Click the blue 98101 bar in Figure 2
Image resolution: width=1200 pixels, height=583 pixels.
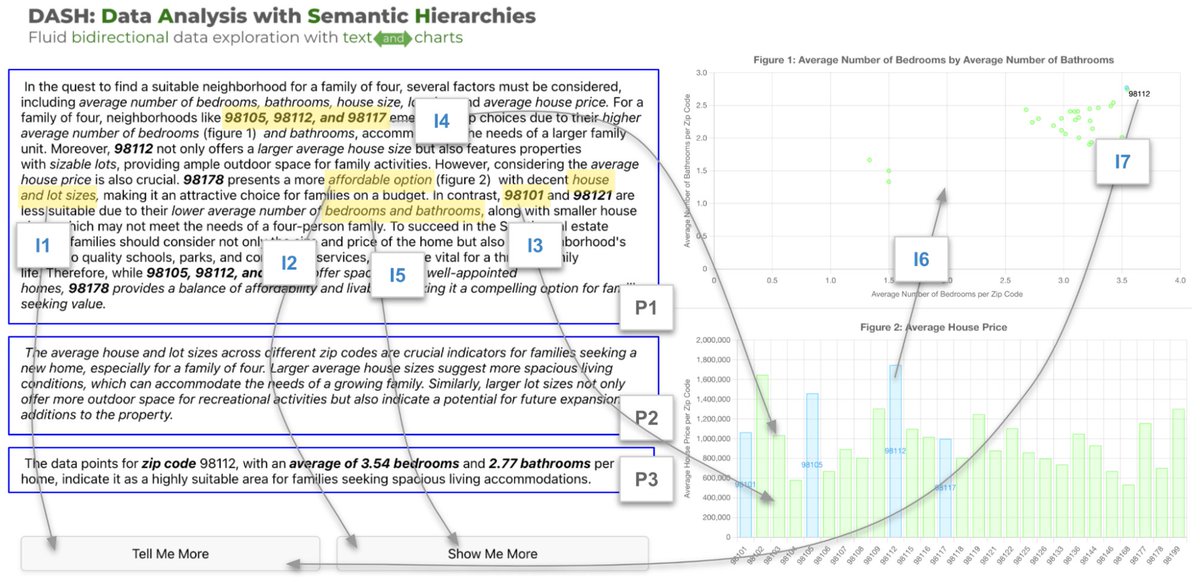click(x=746, y=485)
